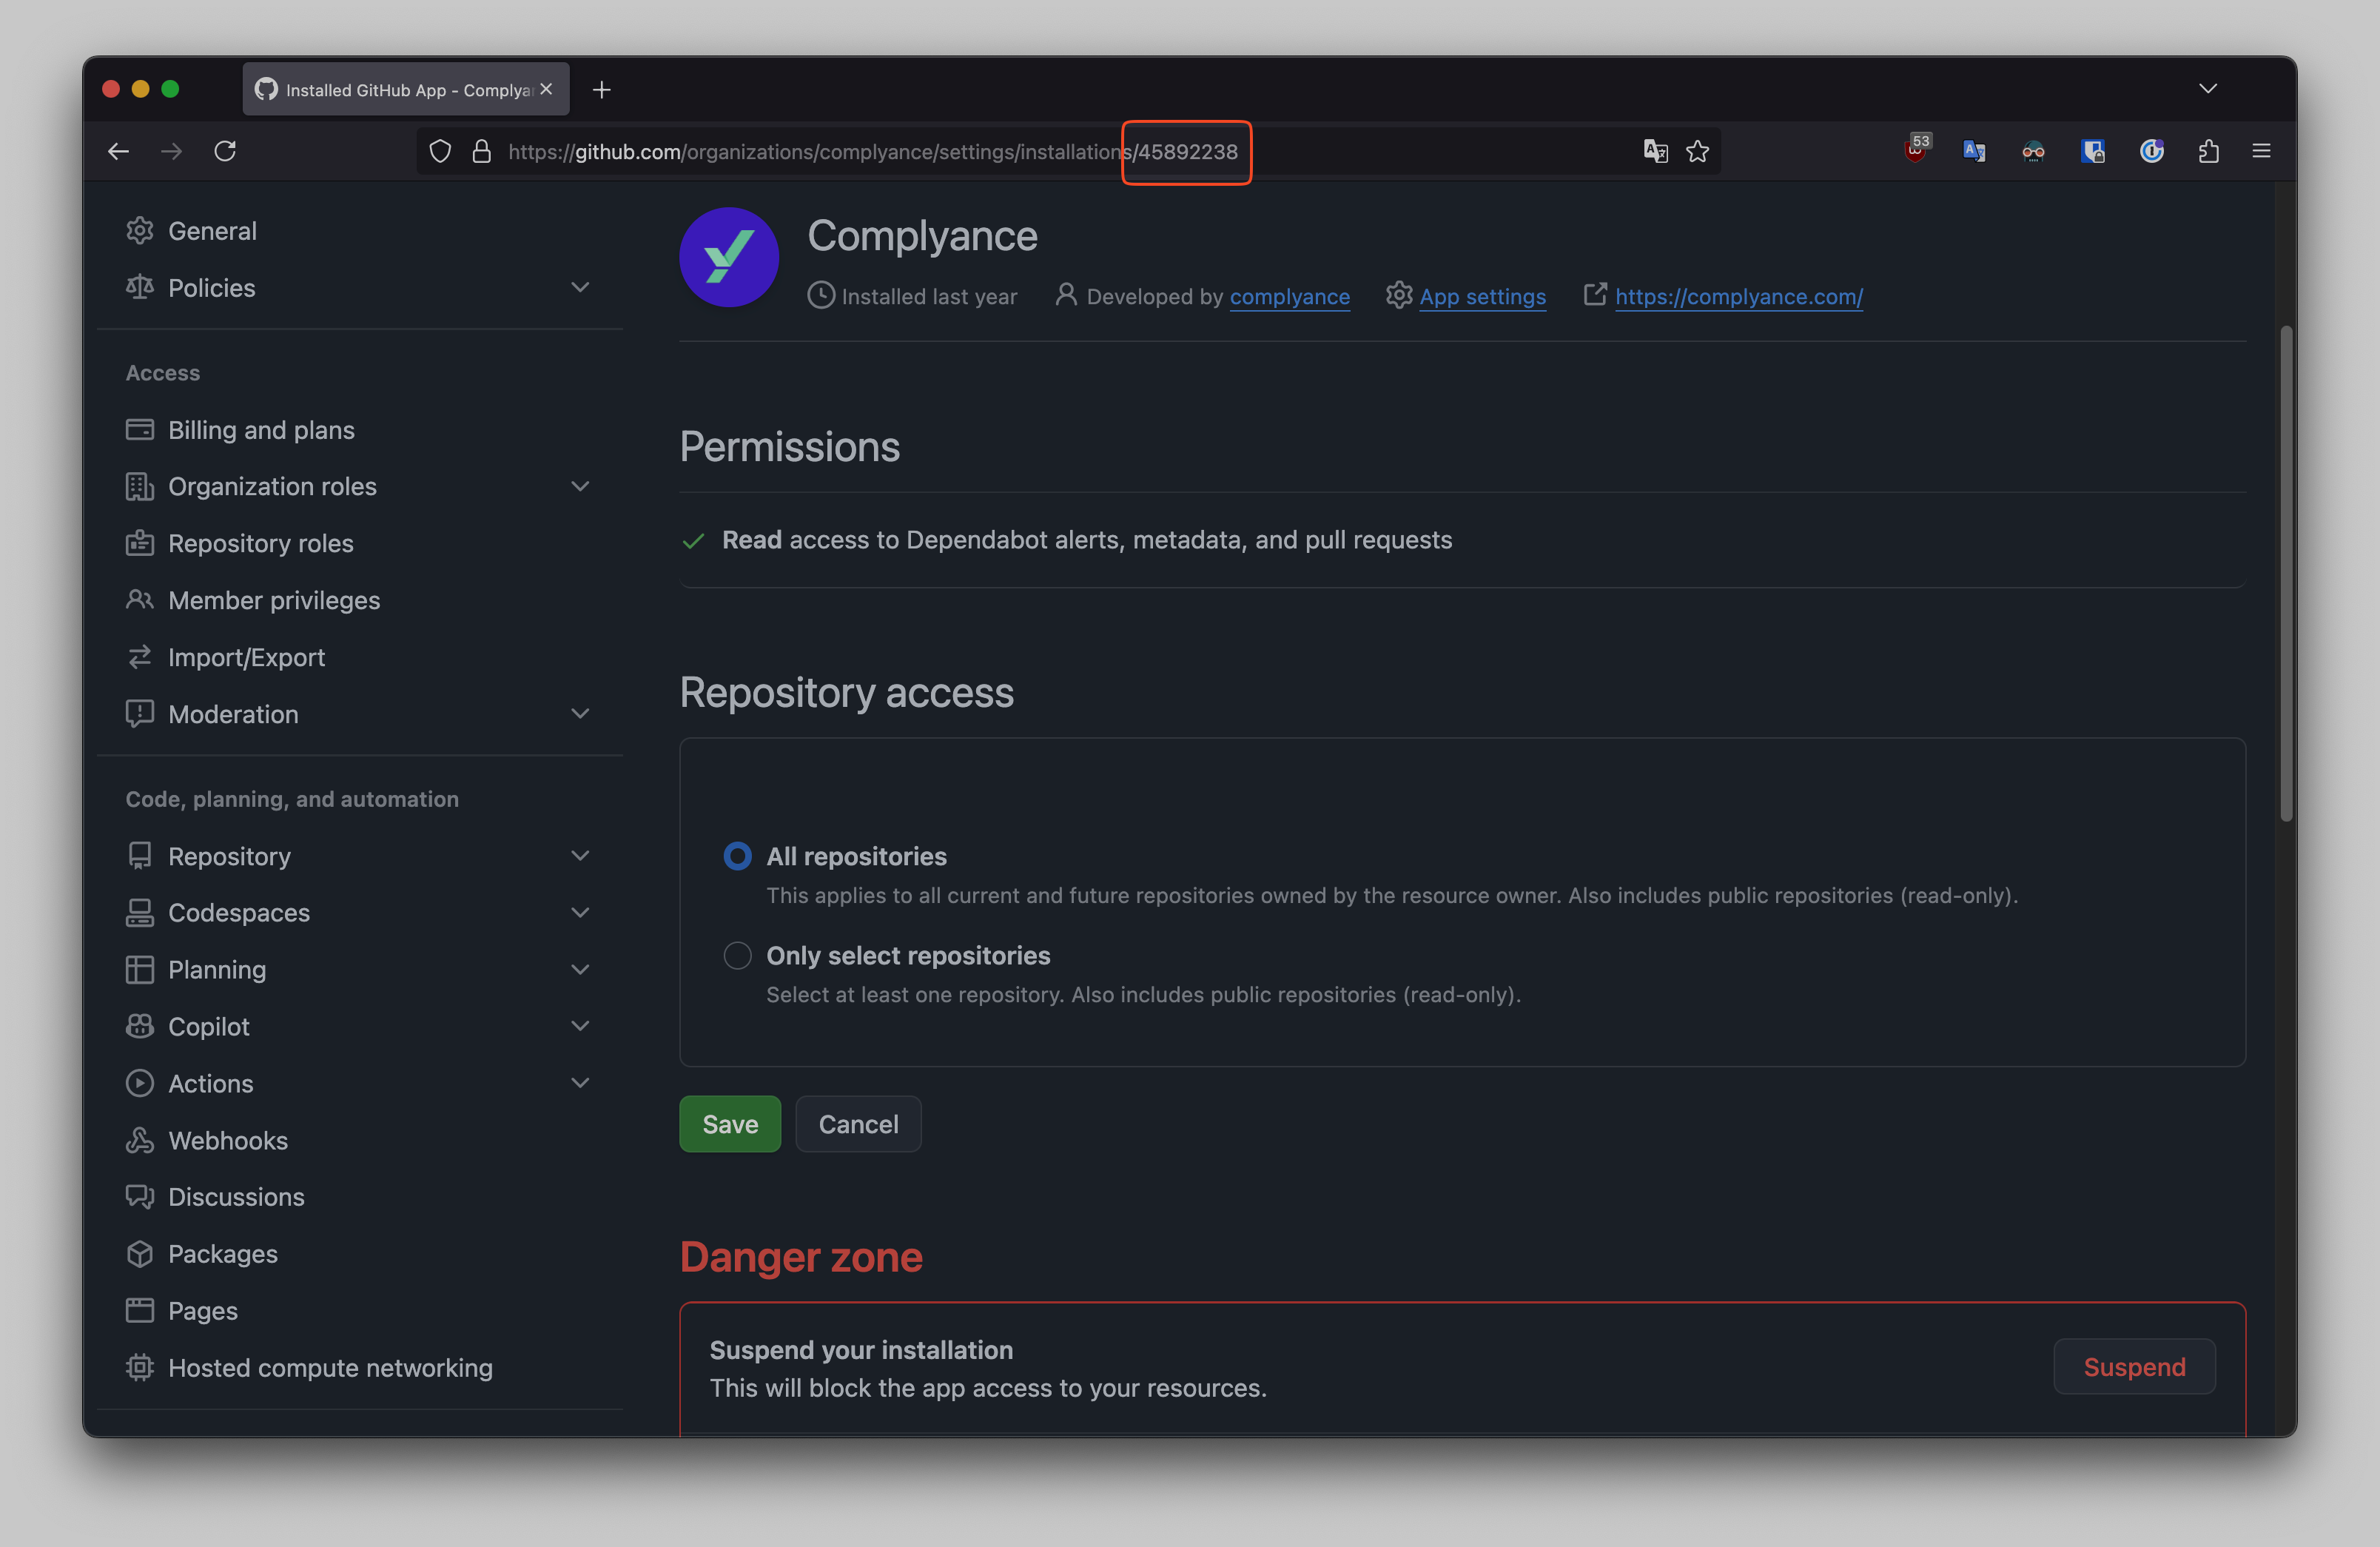Image resolution: width=2380 pixels, height=1547 pixels.
Task: Click the Codespaces icon in sidebar
Action: click(x=140, y=912)
